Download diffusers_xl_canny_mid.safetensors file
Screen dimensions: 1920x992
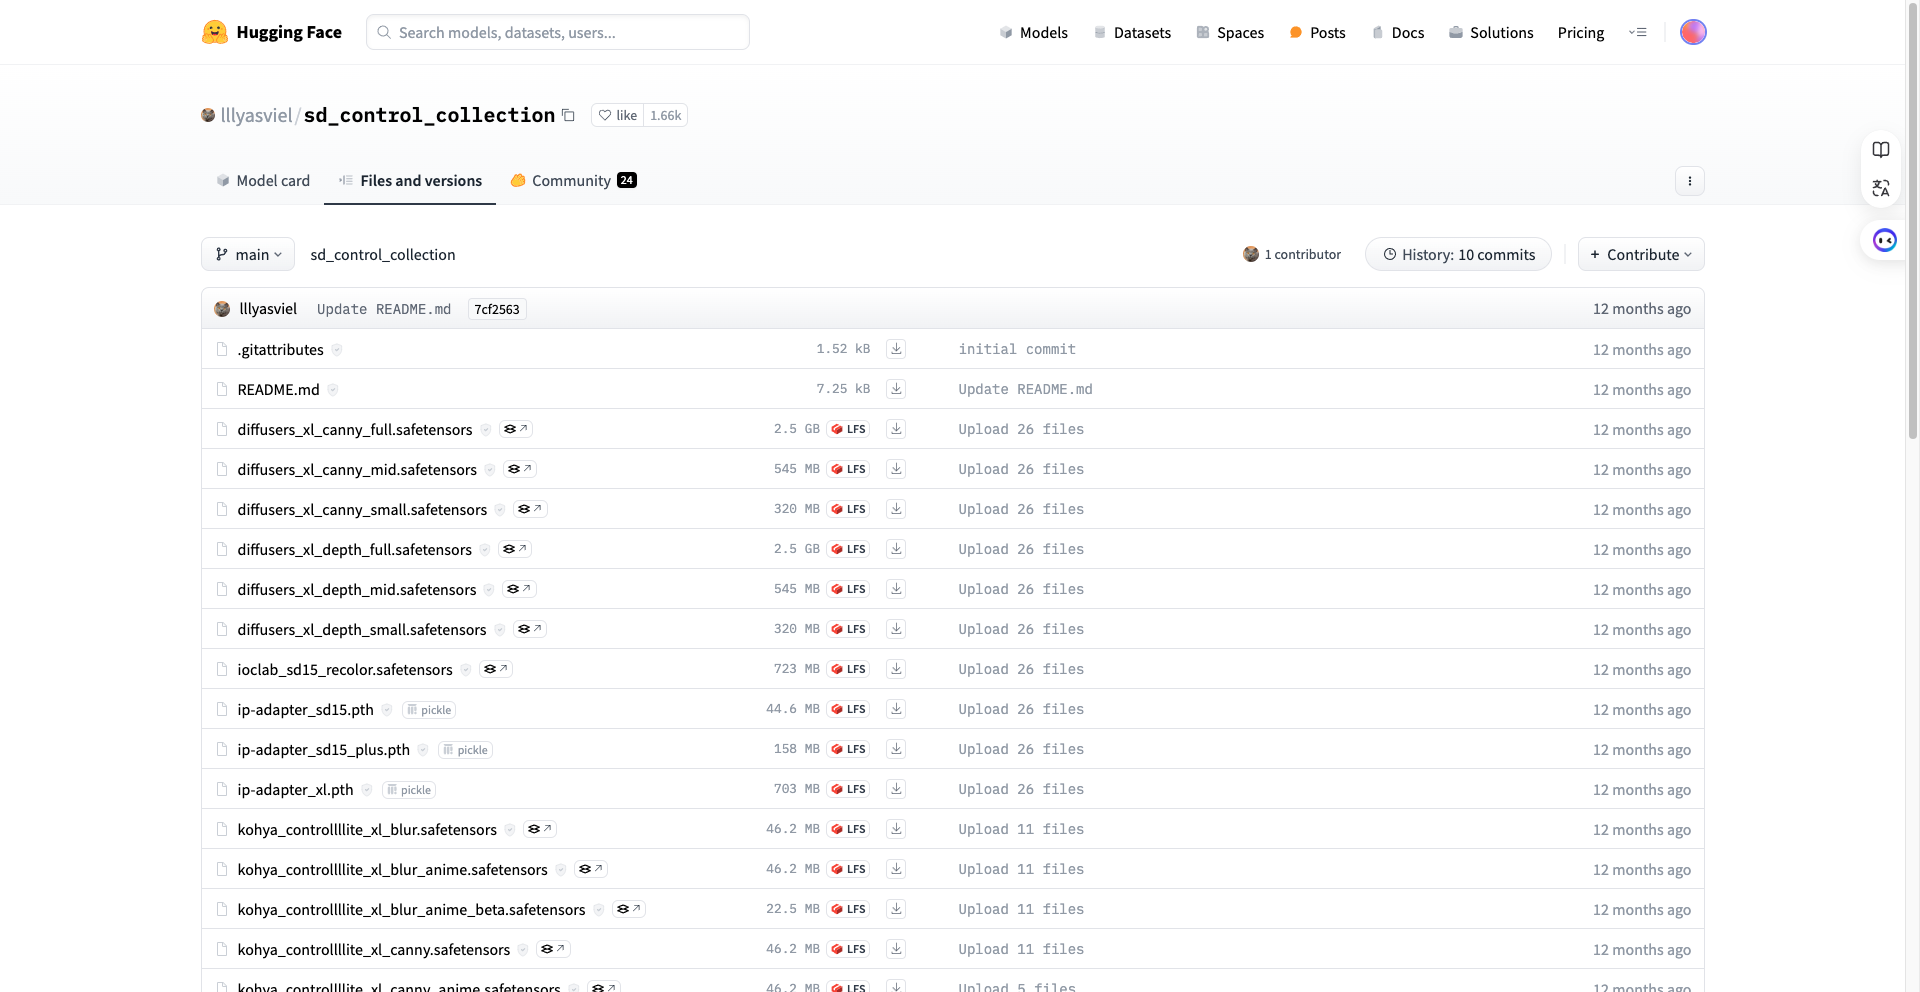(x=896, y=469)
